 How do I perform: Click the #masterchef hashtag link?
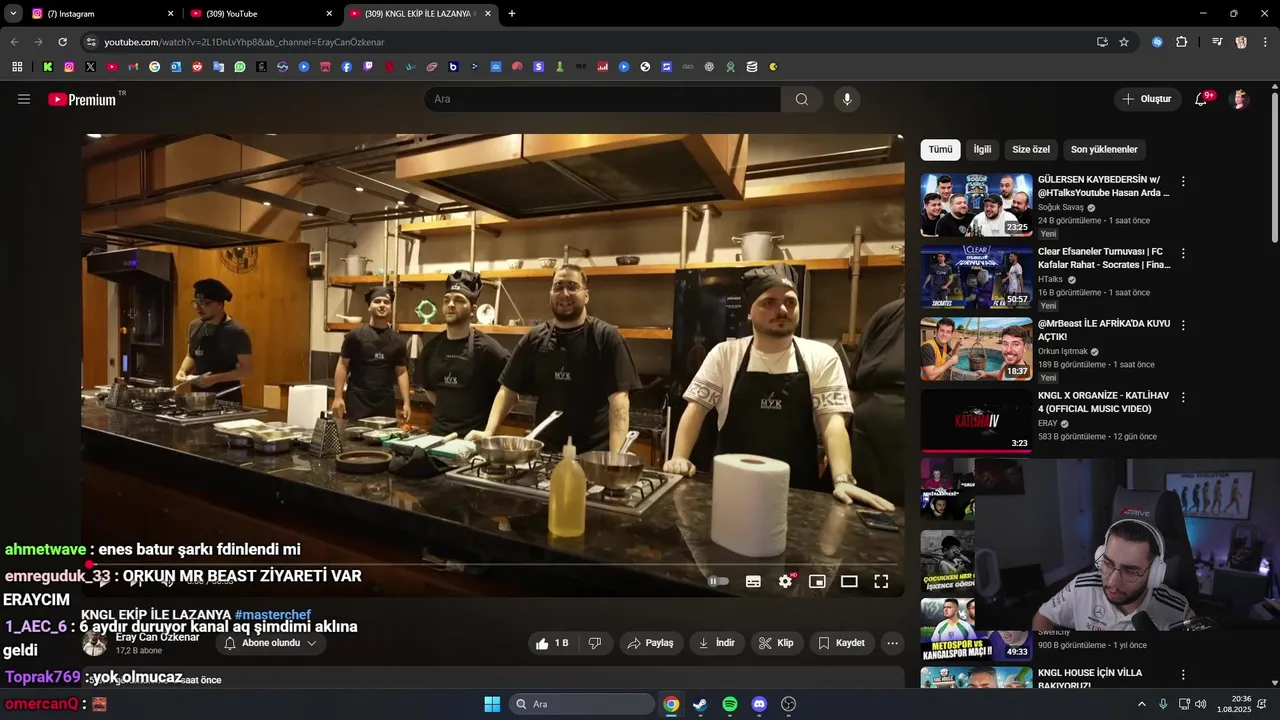pos(272,615)
